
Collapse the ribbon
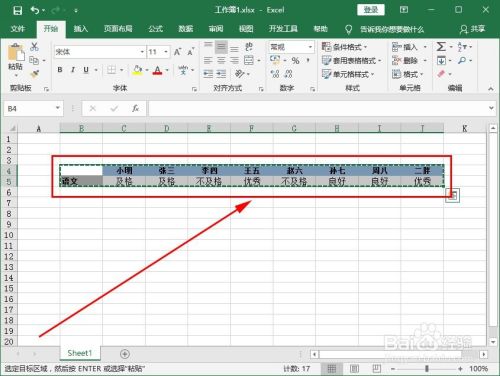(x=490, y=89)
